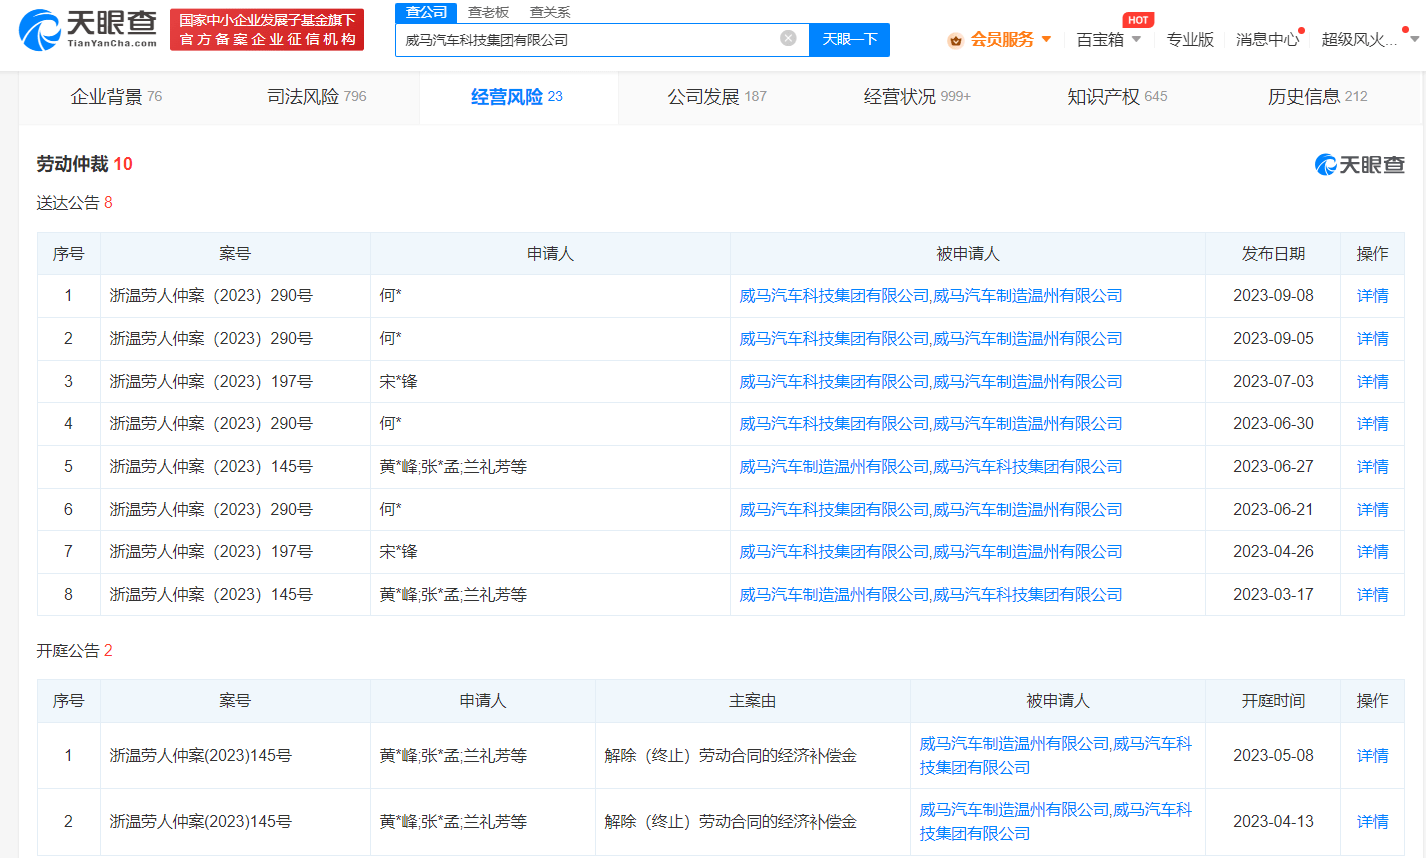Open the user account dropdown arrow
This screenshot has height=858, width=1426.
coord(1413,39)
